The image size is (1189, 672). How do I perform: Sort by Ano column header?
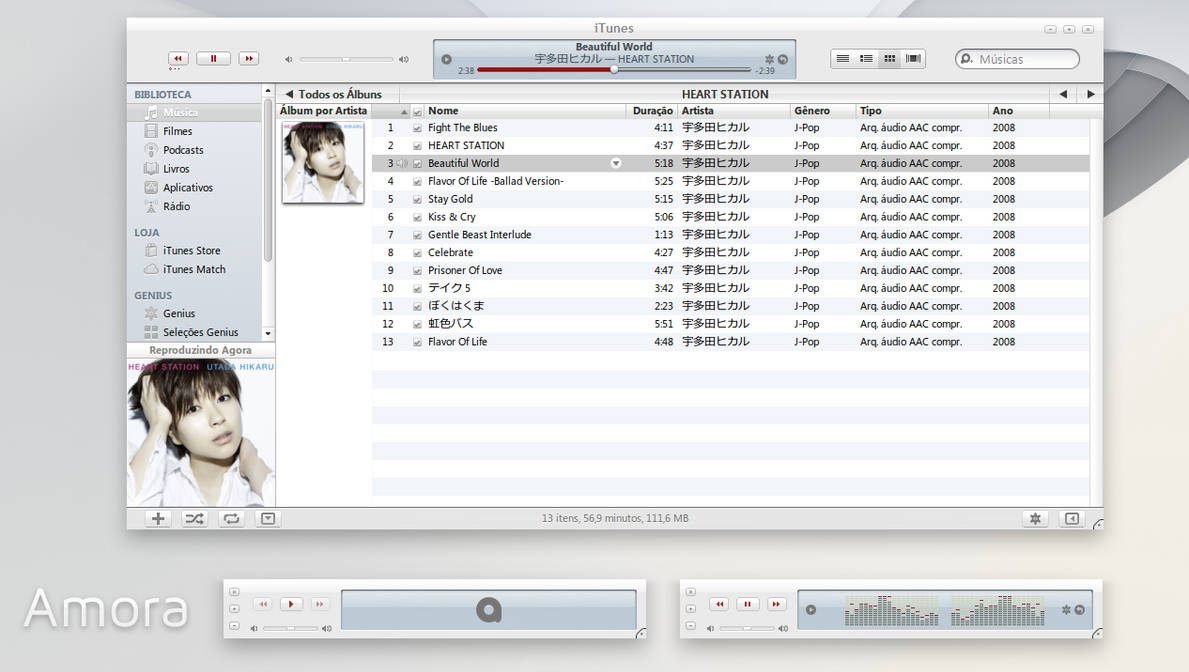pyautogui.click(x=1019, y=111)
